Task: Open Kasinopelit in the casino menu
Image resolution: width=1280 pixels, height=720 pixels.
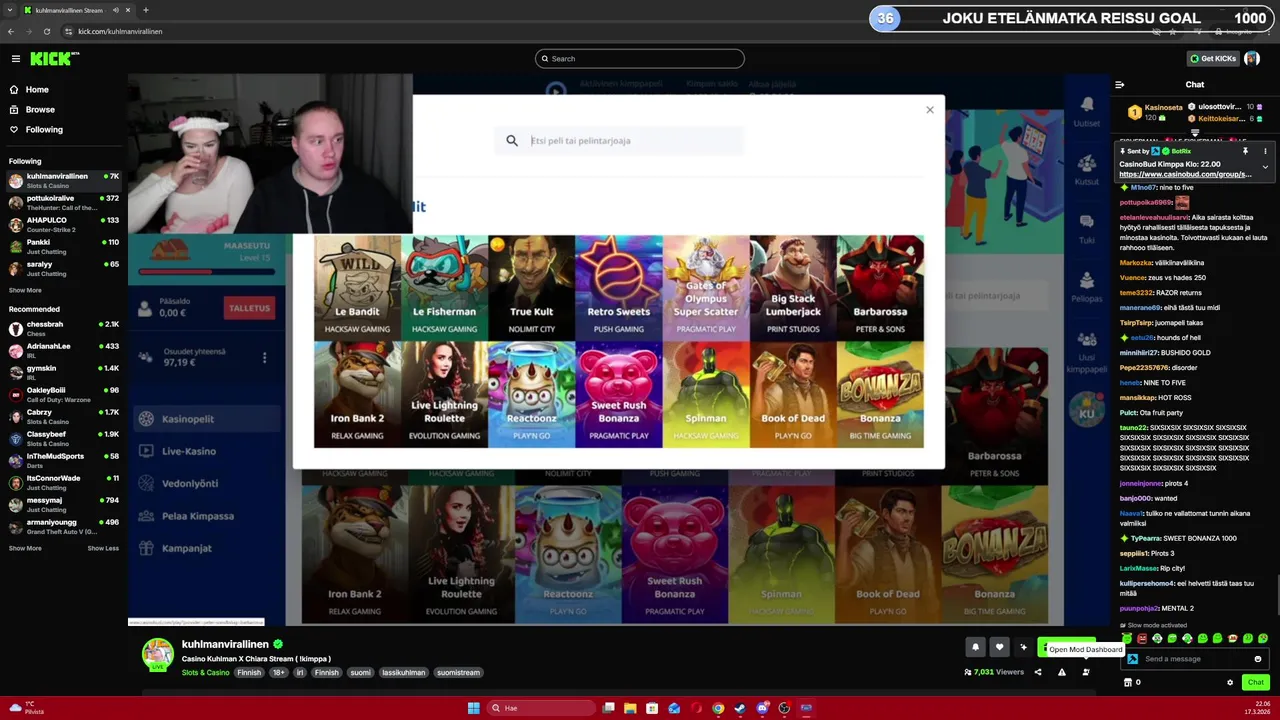Action: pos(208,420)
